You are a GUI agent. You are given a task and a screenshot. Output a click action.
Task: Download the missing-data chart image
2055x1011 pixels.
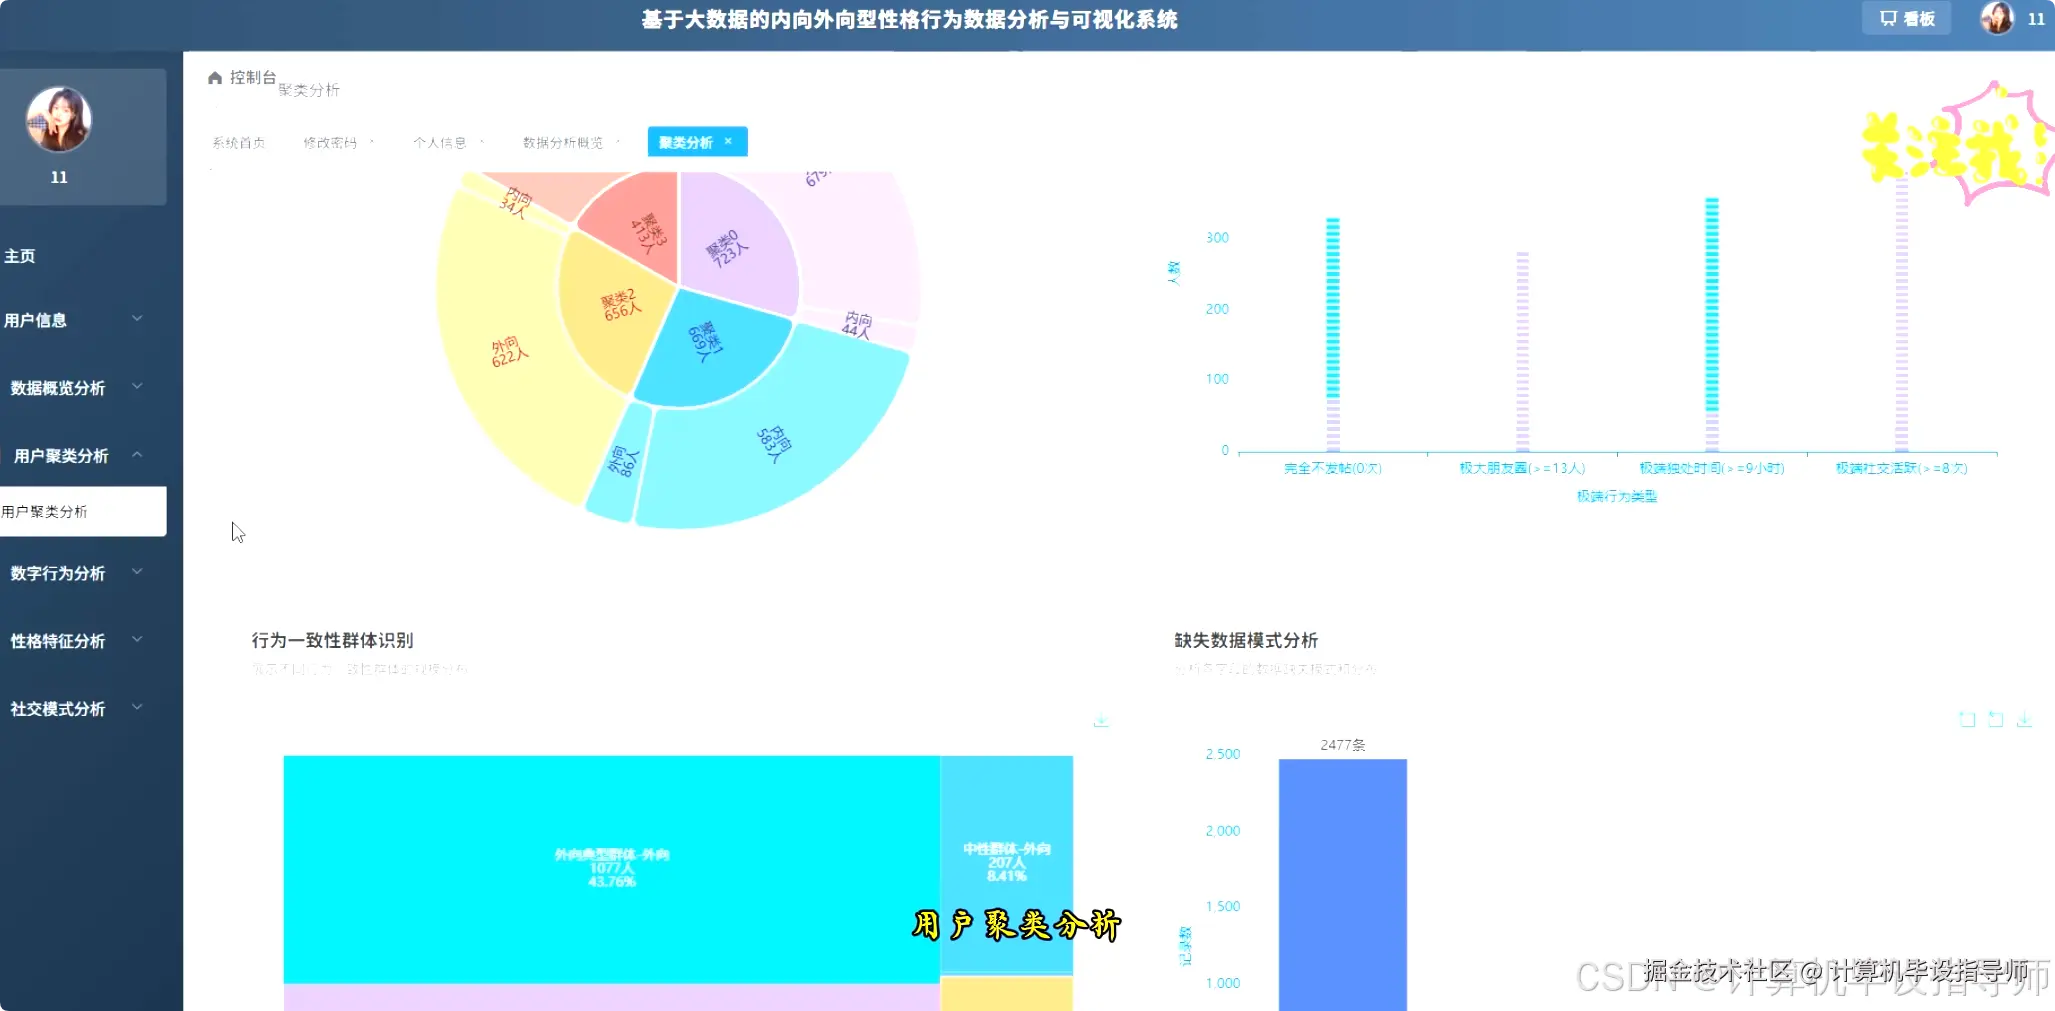pyautogui.click(x=2024, y=719)
